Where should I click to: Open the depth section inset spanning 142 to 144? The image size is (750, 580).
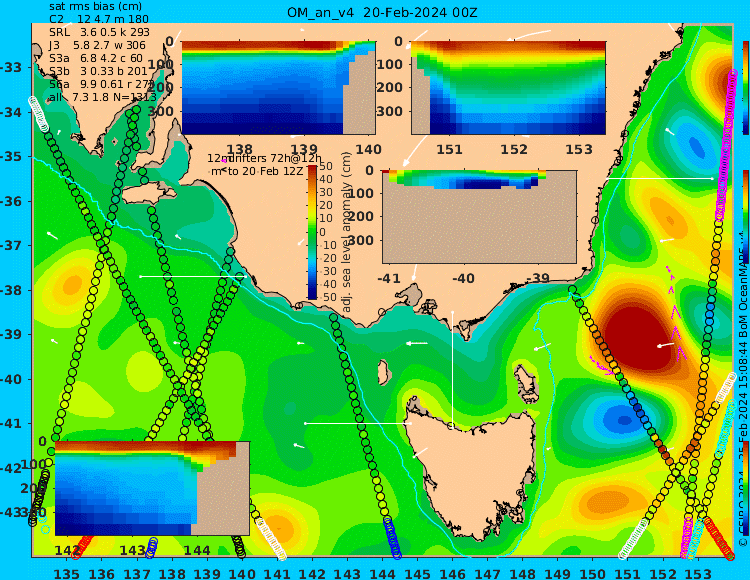[152, 488]
